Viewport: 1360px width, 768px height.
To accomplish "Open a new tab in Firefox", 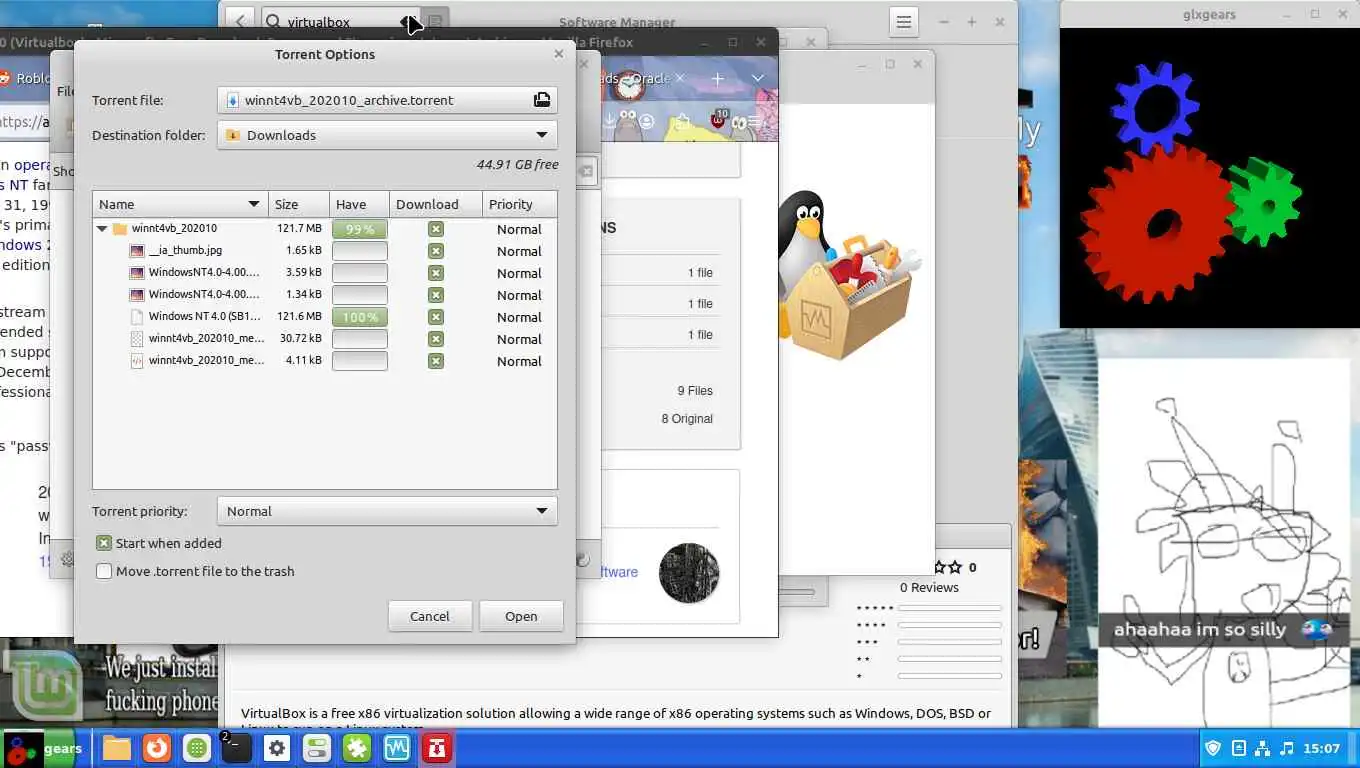I will click(717, 78).
